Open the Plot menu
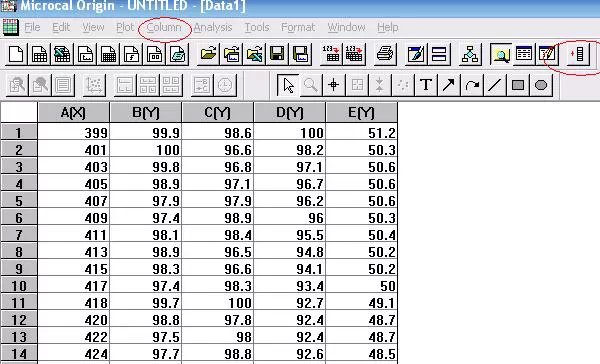The image size is (600, 364). pyautogui.click(x=125, y=28)
